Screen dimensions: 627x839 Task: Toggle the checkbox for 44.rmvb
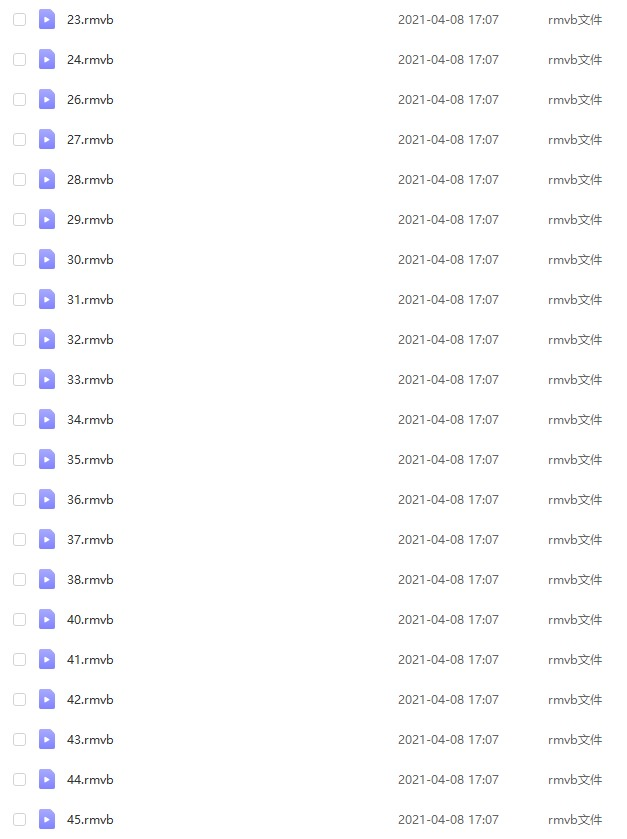point(19,779)
